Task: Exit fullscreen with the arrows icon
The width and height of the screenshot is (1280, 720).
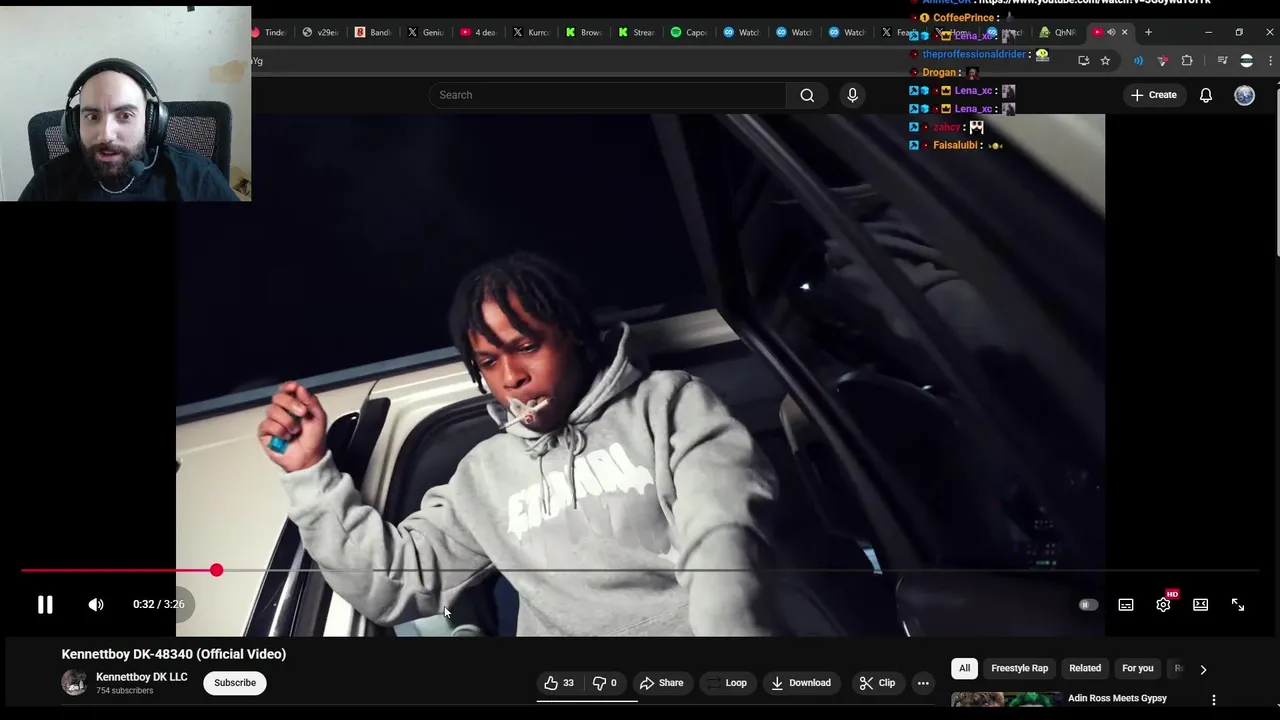Action: click(x=1238, y=604)
